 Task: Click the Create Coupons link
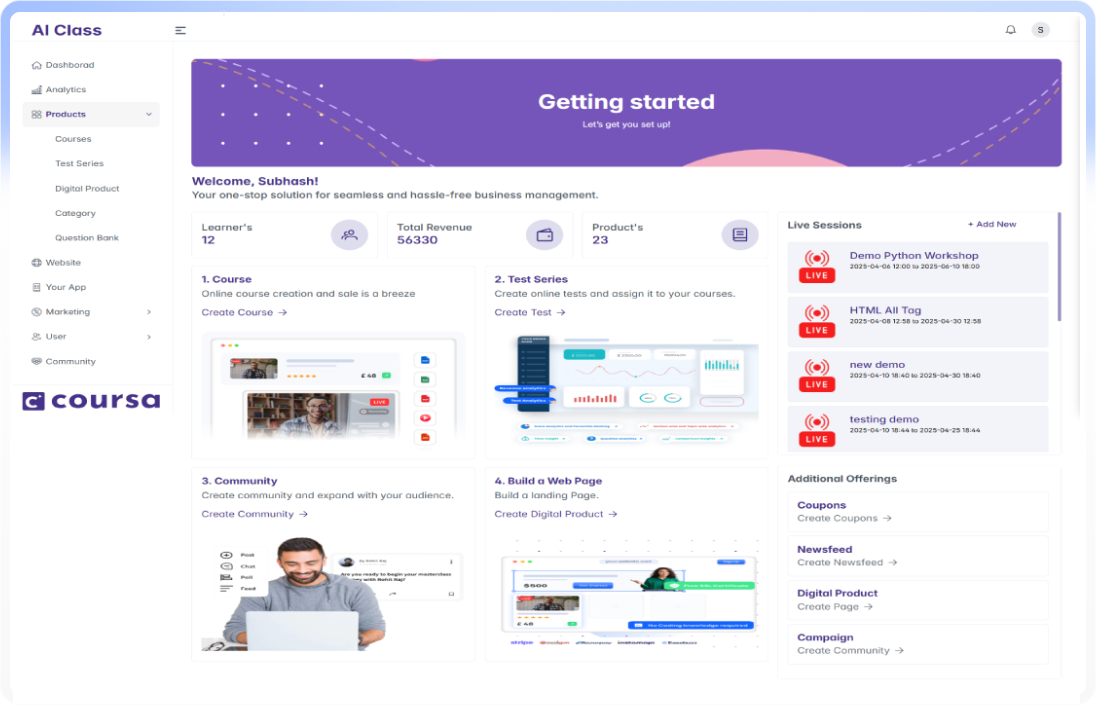(844, 519)
